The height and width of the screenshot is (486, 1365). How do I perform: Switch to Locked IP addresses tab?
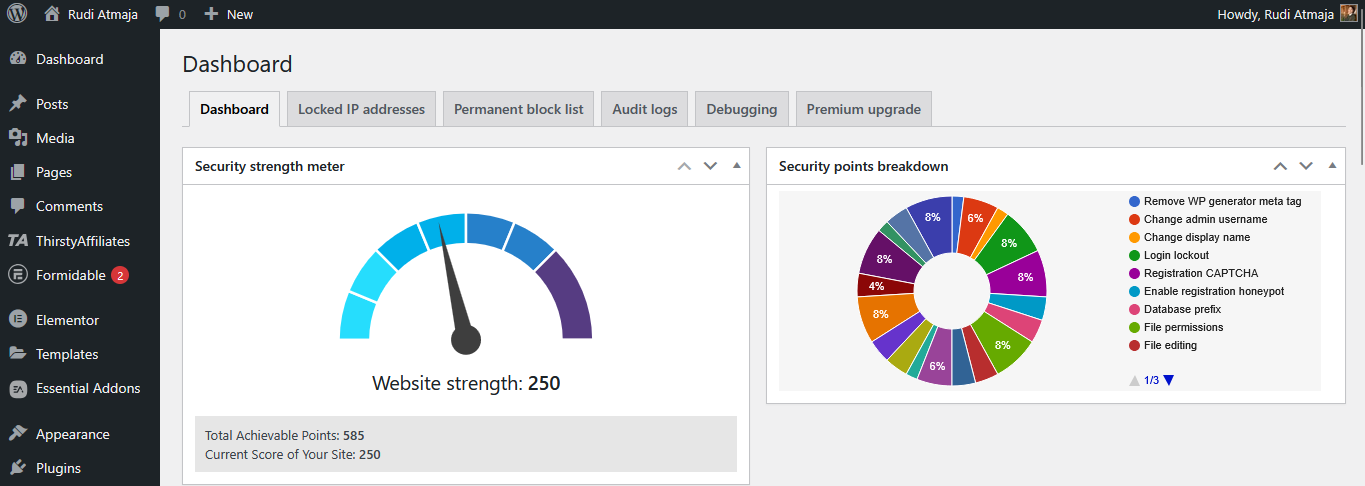361,109
